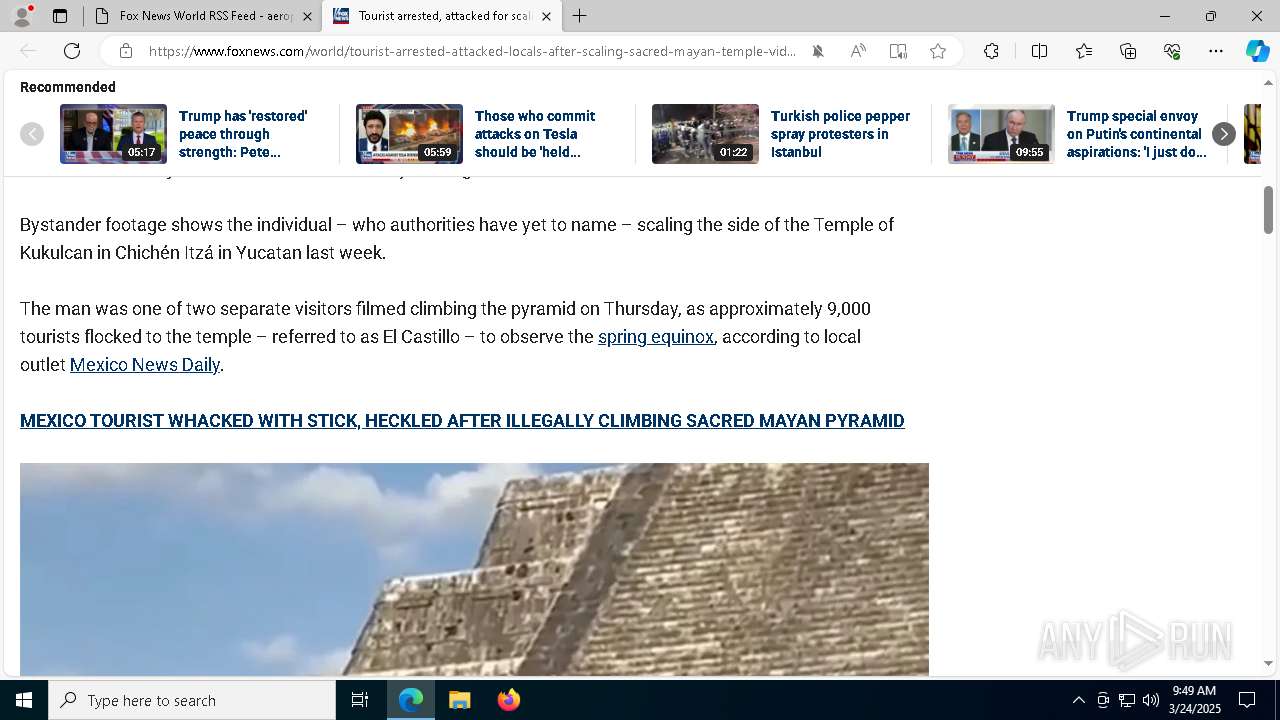Select the Tourist arrested article tab
1280x720 pixels.
(441, 16)
